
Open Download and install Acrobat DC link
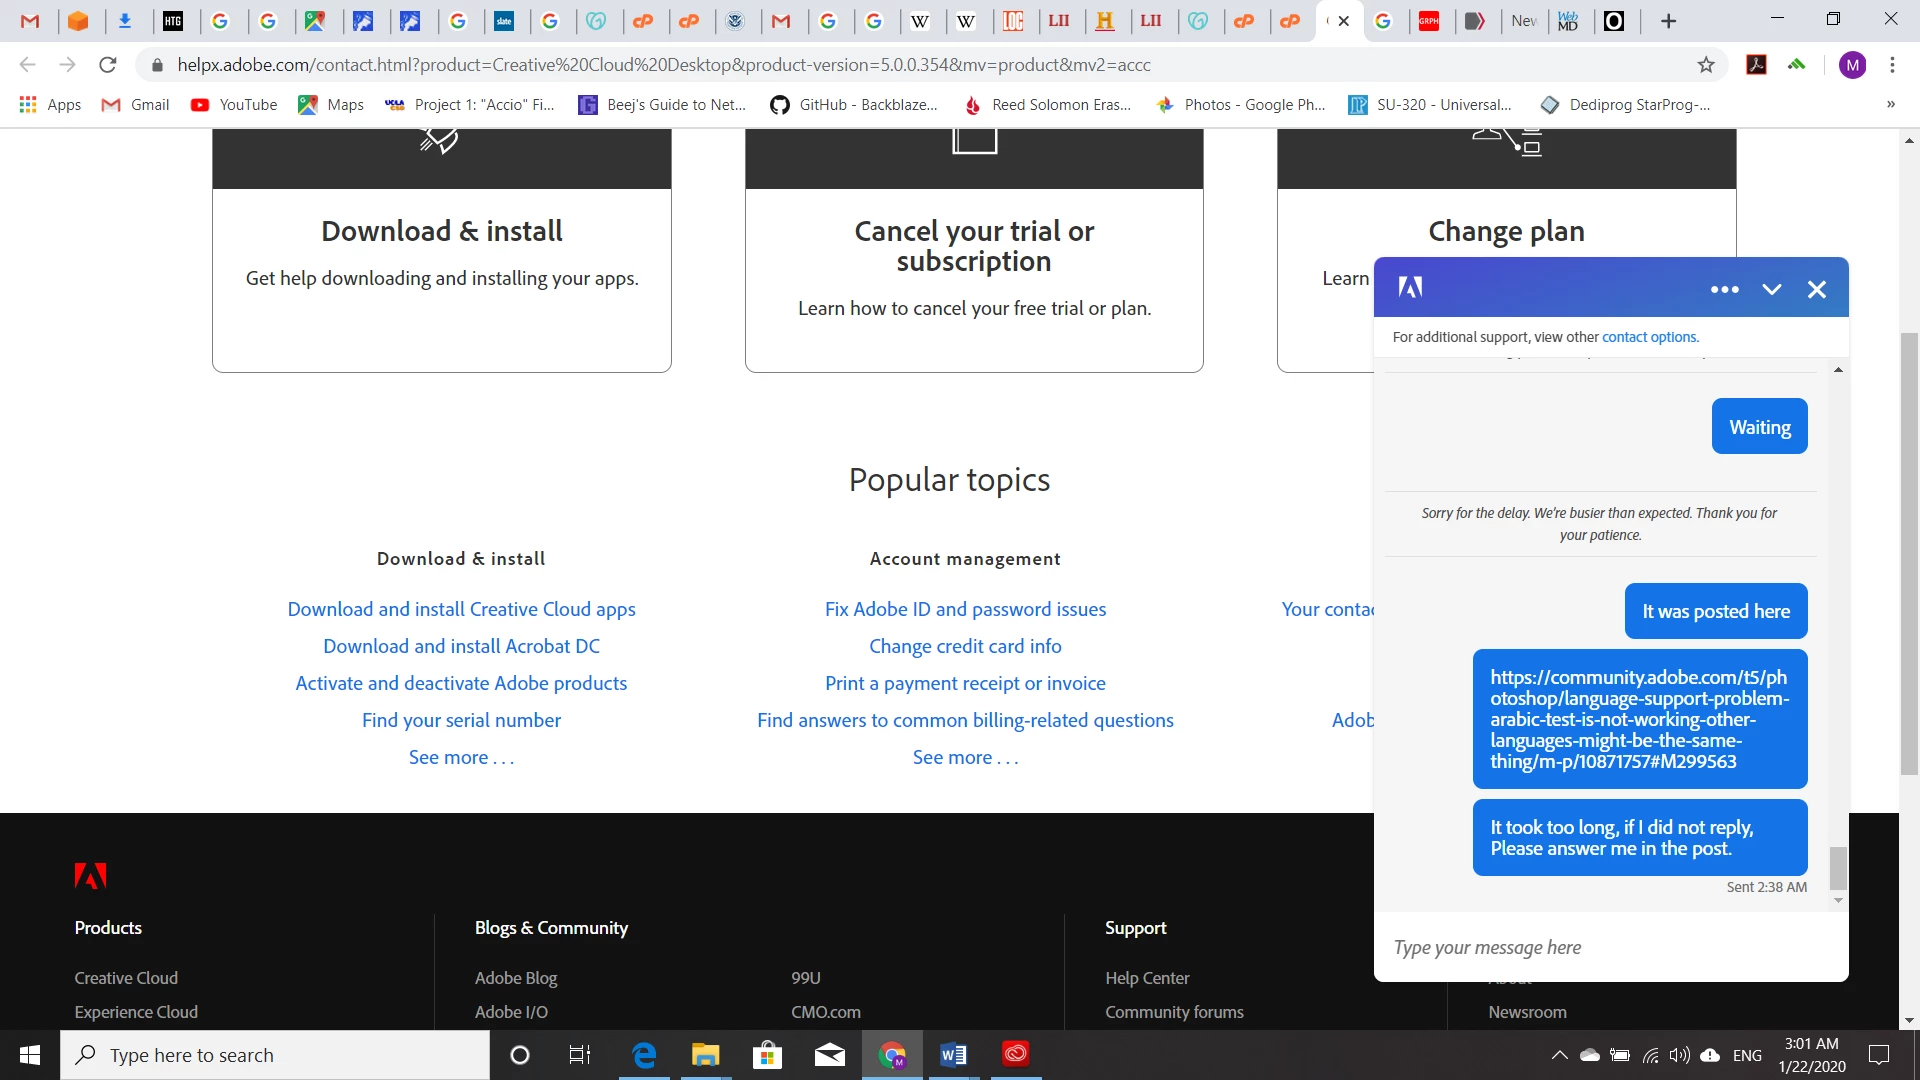(x=461, y=646)
